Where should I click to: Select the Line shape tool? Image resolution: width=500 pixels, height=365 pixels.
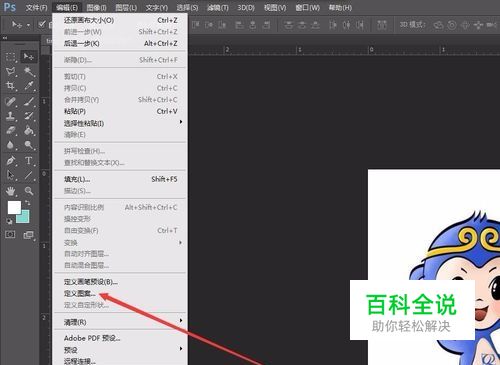[29, 175]
